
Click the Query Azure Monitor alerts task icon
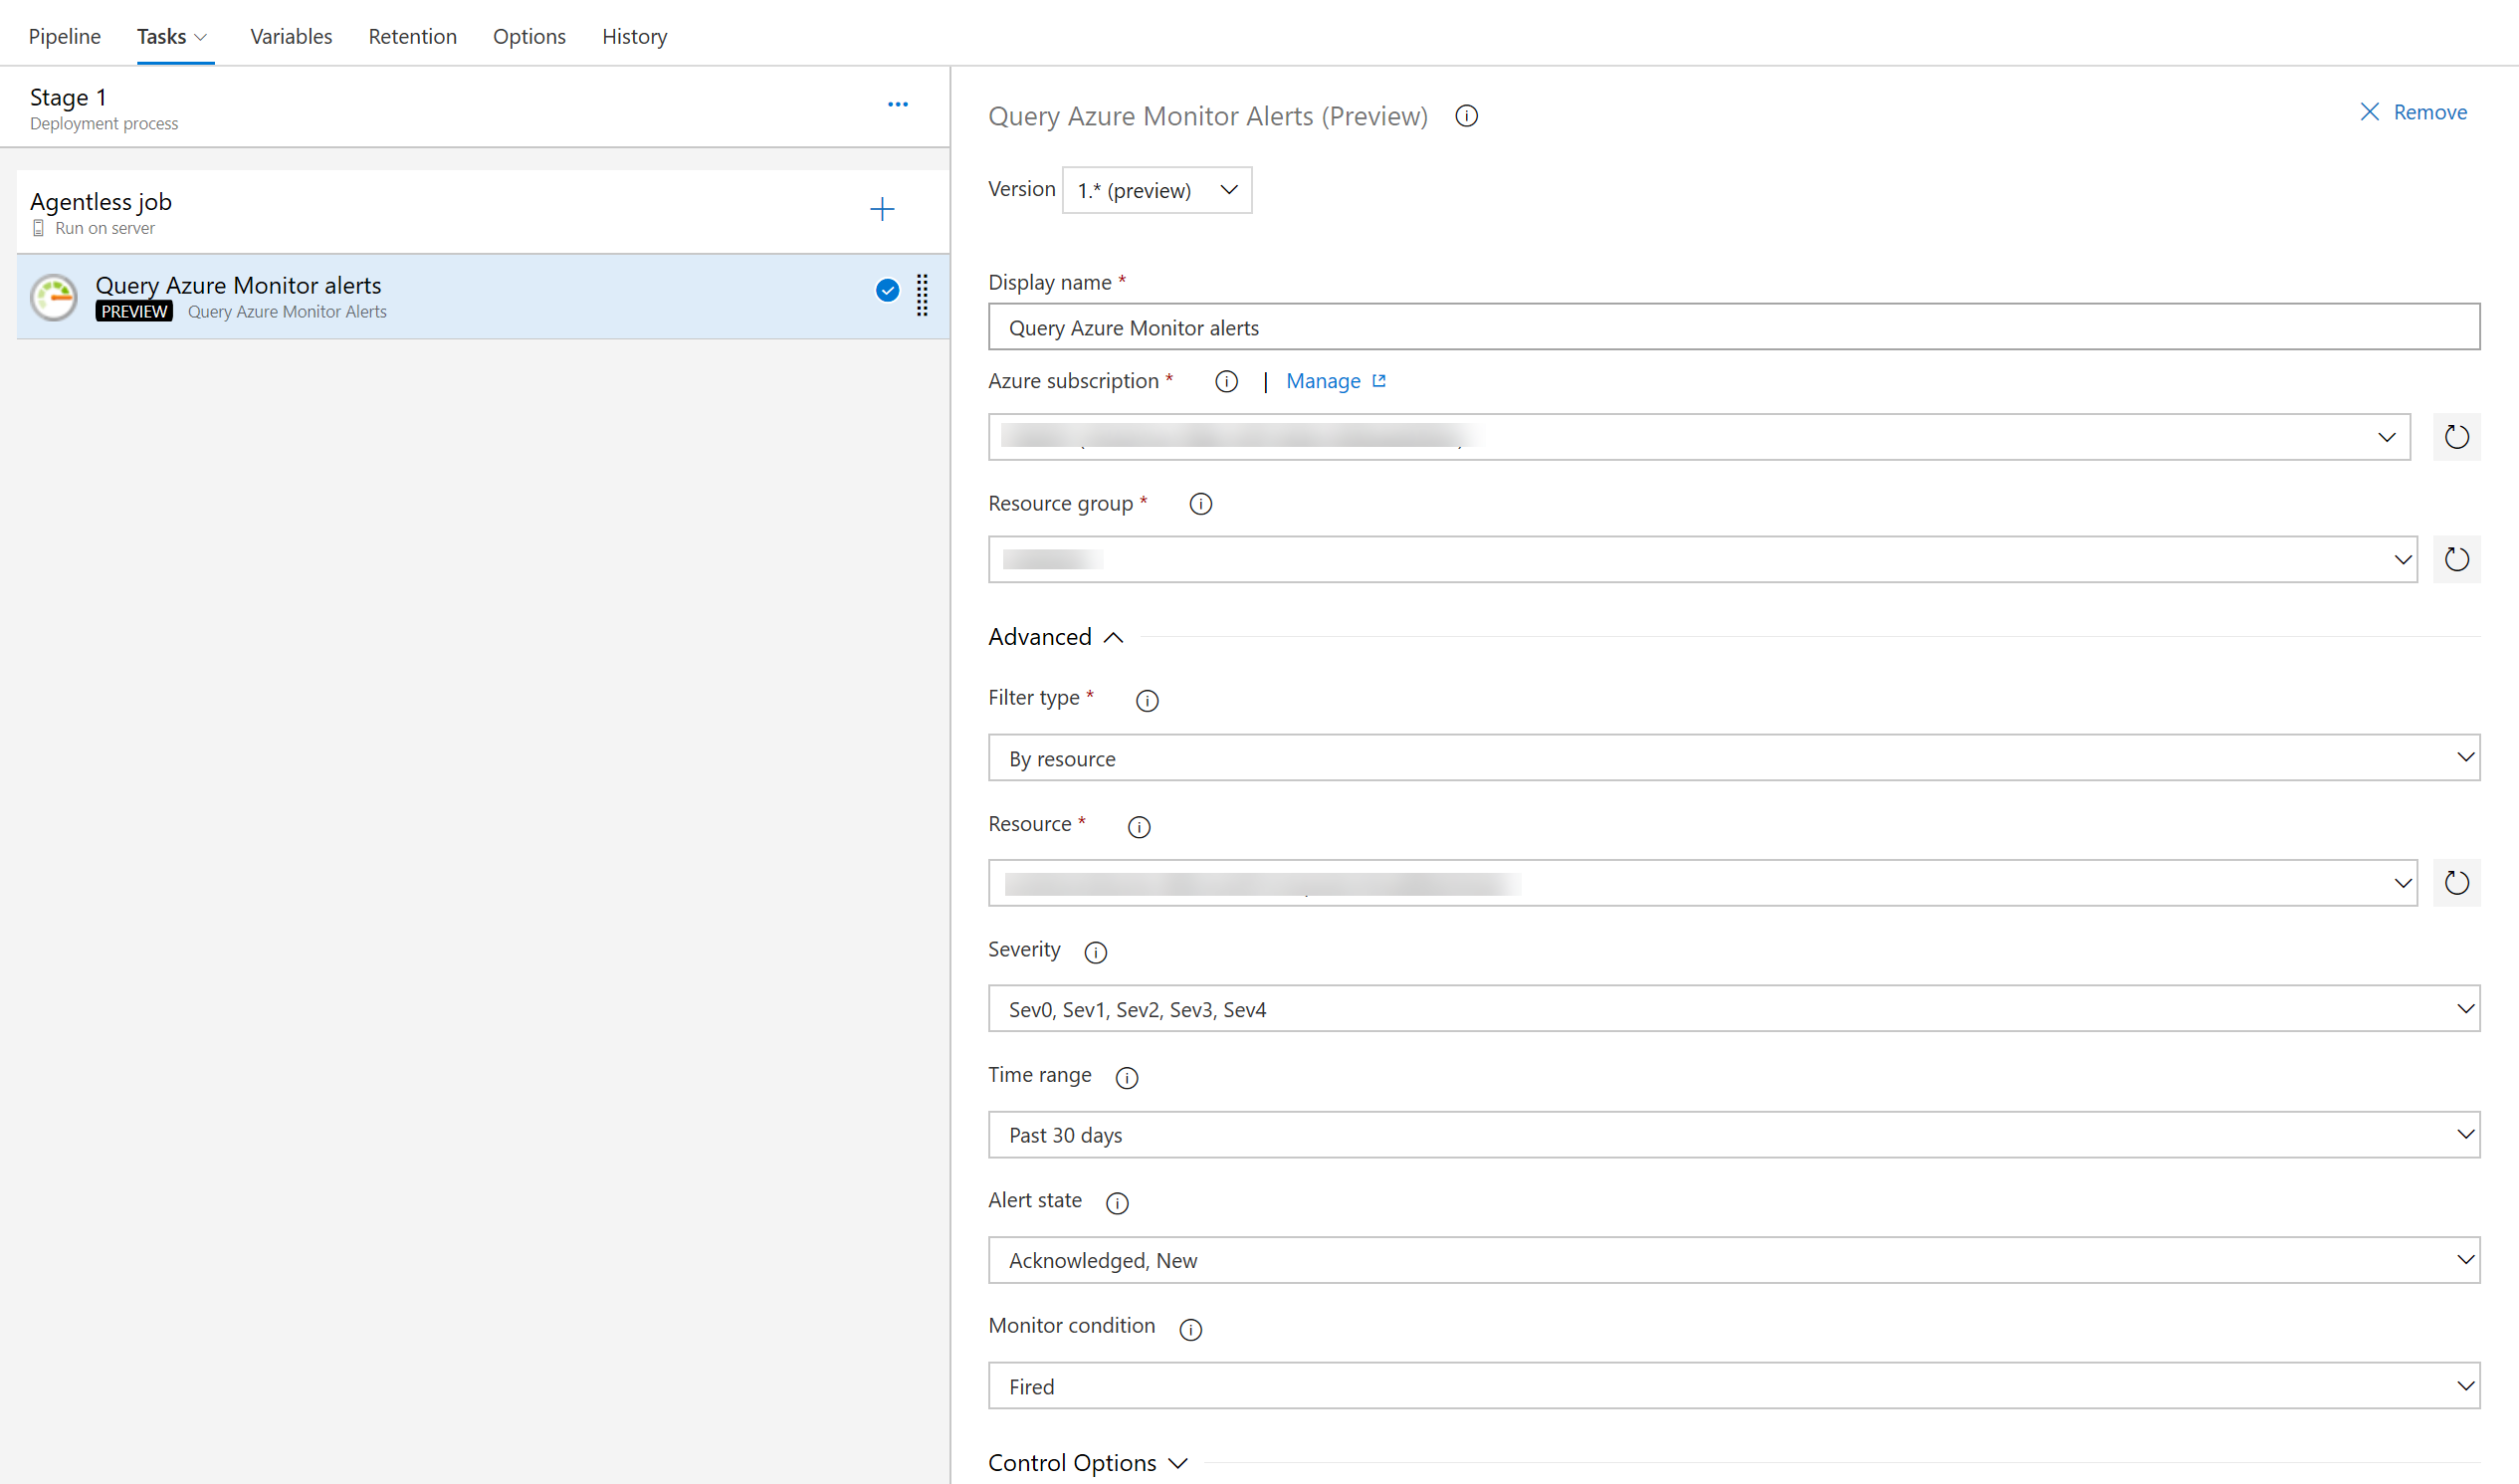(59, 295)
